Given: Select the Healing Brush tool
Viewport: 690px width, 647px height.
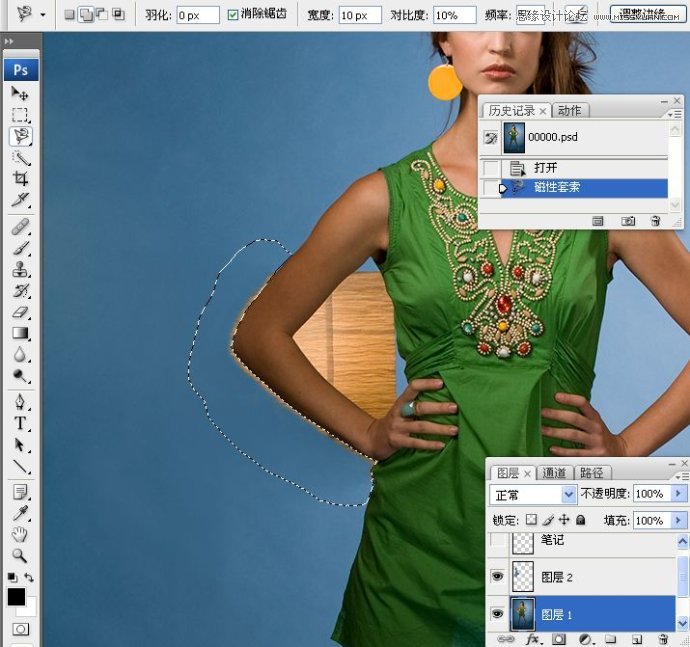Looking at the screenshot, I should [x=20, y=227].
